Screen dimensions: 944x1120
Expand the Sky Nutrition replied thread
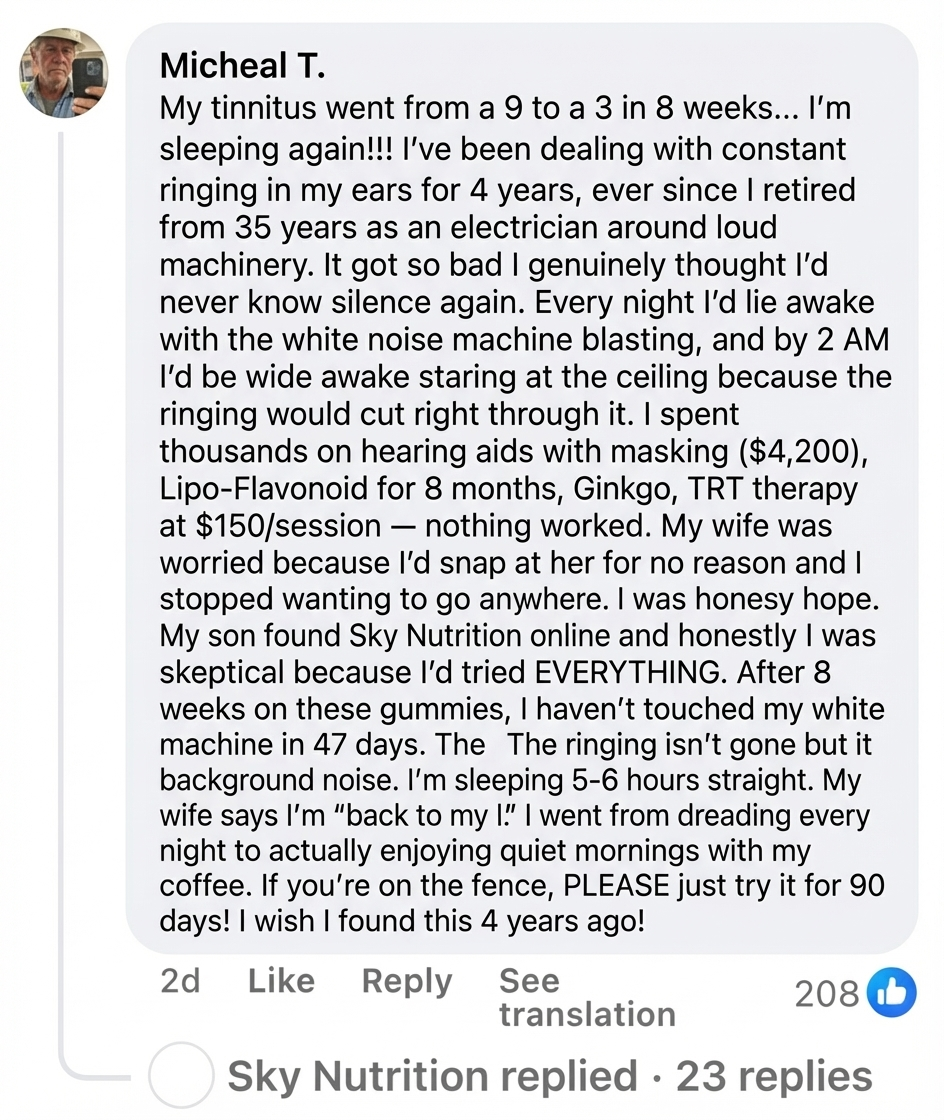(x=432, y=1077)
